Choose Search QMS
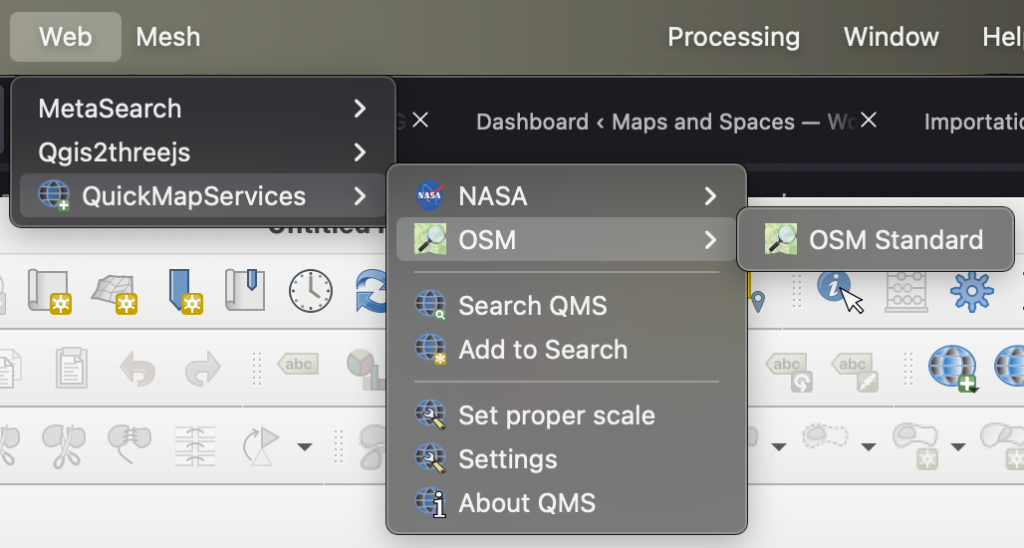 566,306
